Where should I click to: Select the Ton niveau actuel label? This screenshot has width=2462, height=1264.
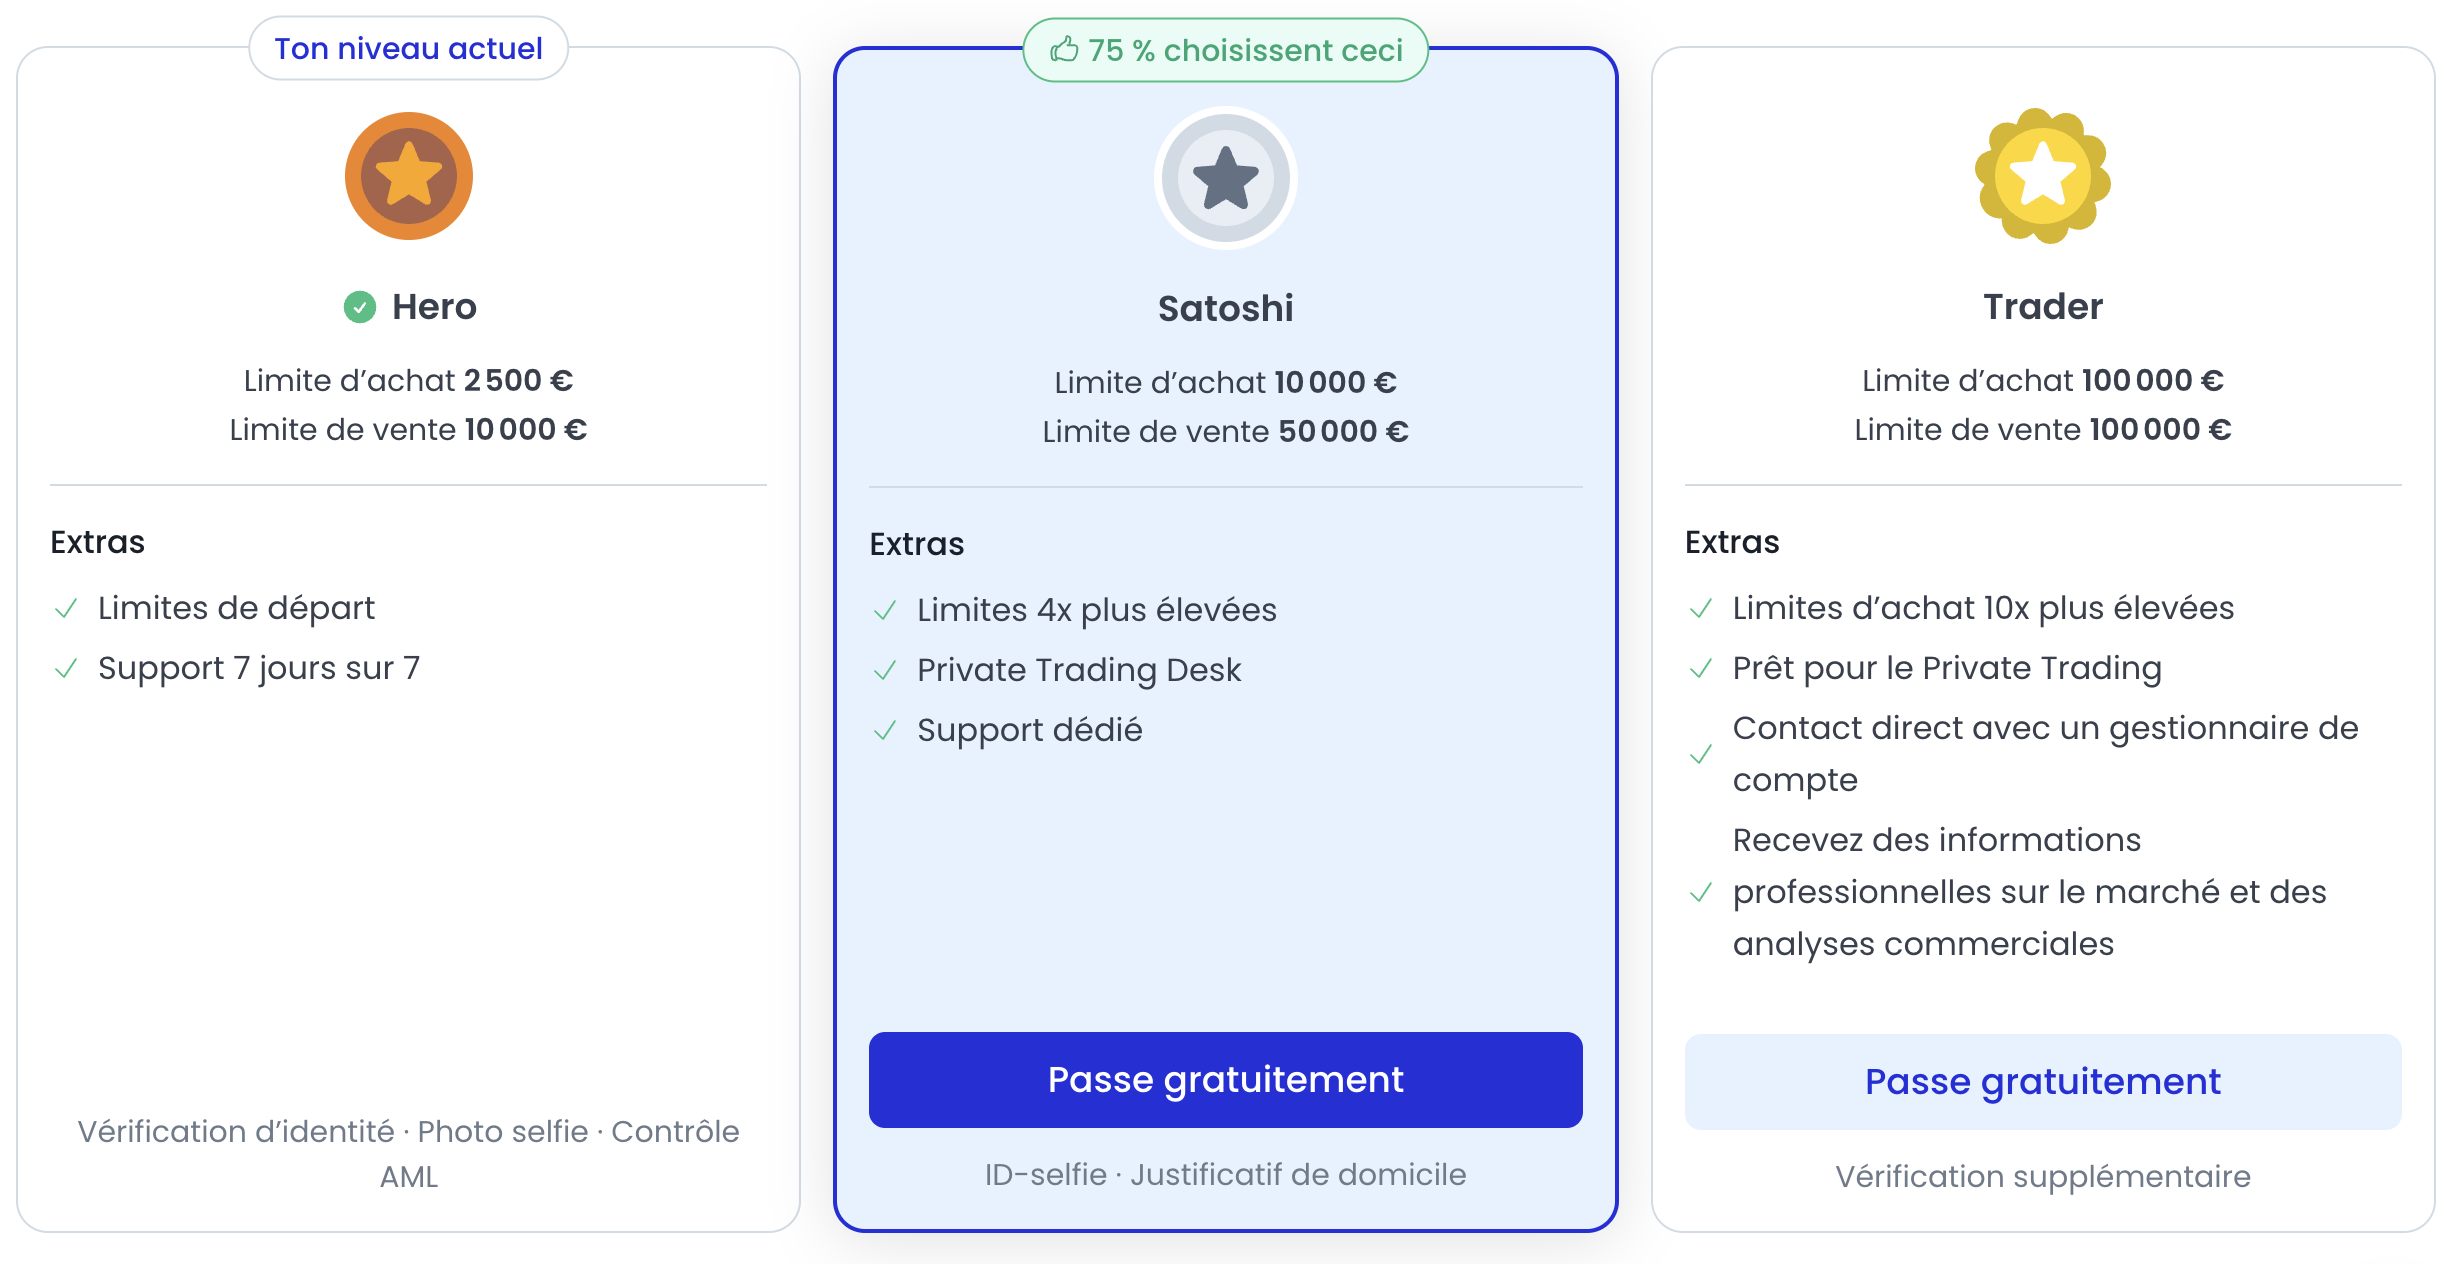(409, 48)
